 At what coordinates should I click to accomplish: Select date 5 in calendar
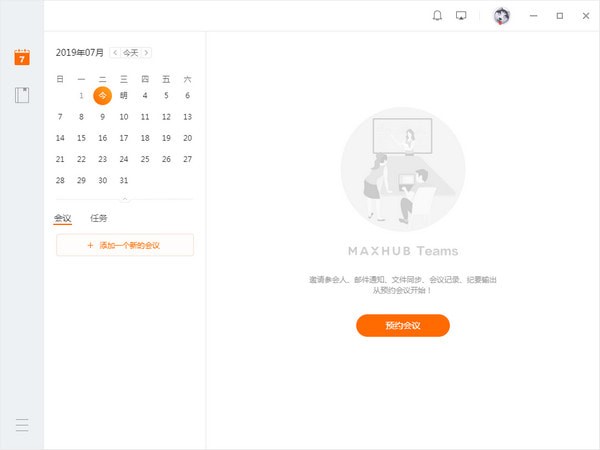[x=166, y=96]
